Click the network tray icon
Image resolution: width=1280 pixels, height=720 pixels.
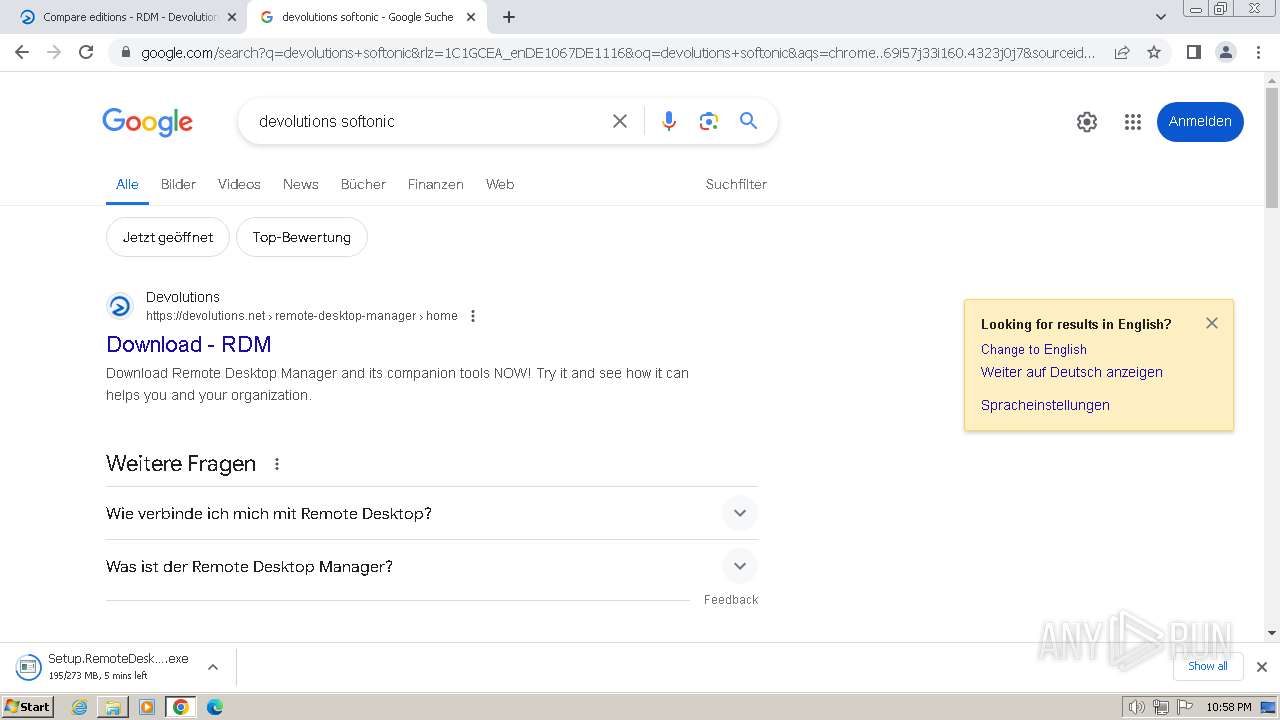click(x=1160, y=707)
